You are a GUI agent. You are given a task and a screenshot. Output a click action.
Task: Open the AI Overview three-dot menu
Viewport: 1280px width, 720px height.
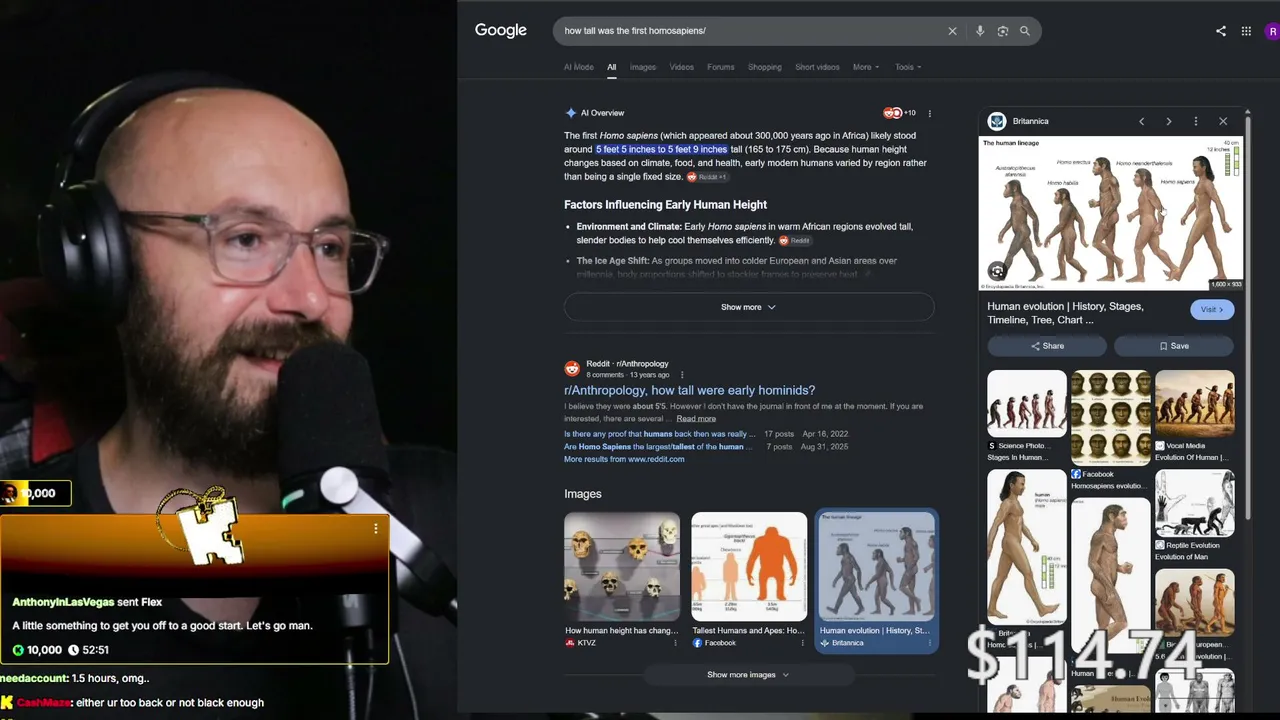point(929,113)
